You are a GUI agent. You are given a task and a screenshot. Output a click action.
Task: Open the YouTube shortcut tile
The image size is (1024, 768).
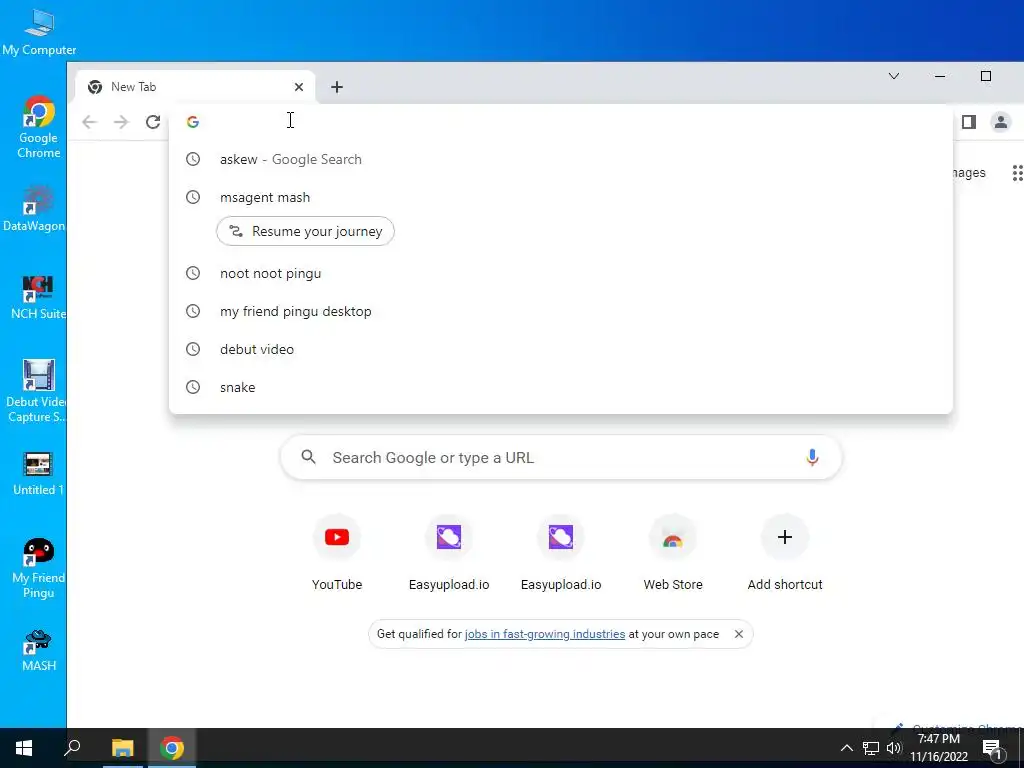tap(337, 552)
